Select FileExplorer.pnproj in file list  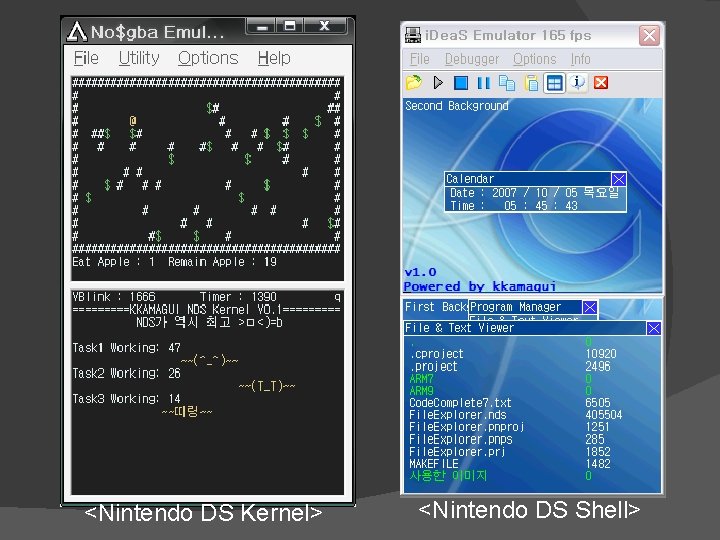tap(467, 427)
